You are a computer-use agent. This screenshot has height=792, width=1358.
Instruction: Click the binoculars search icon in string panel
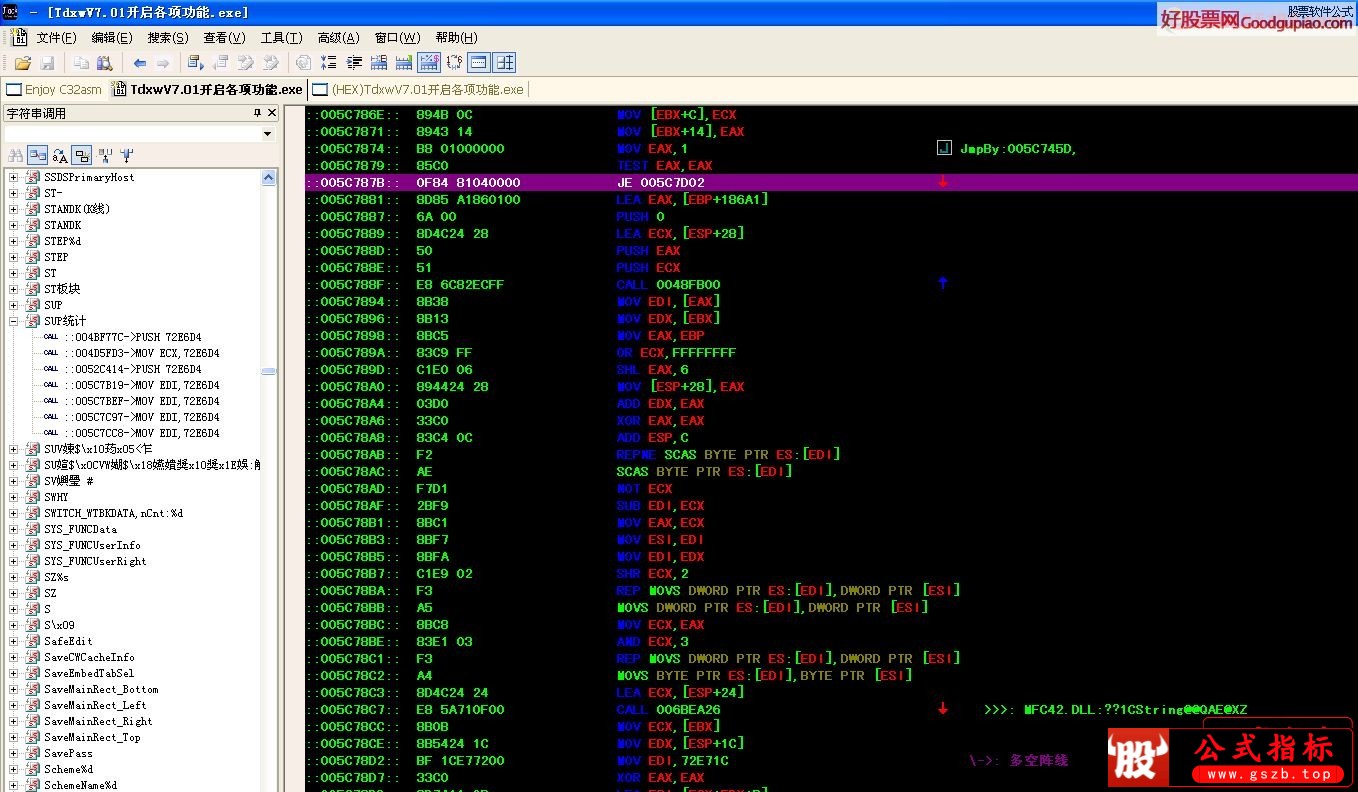point(15,155)
